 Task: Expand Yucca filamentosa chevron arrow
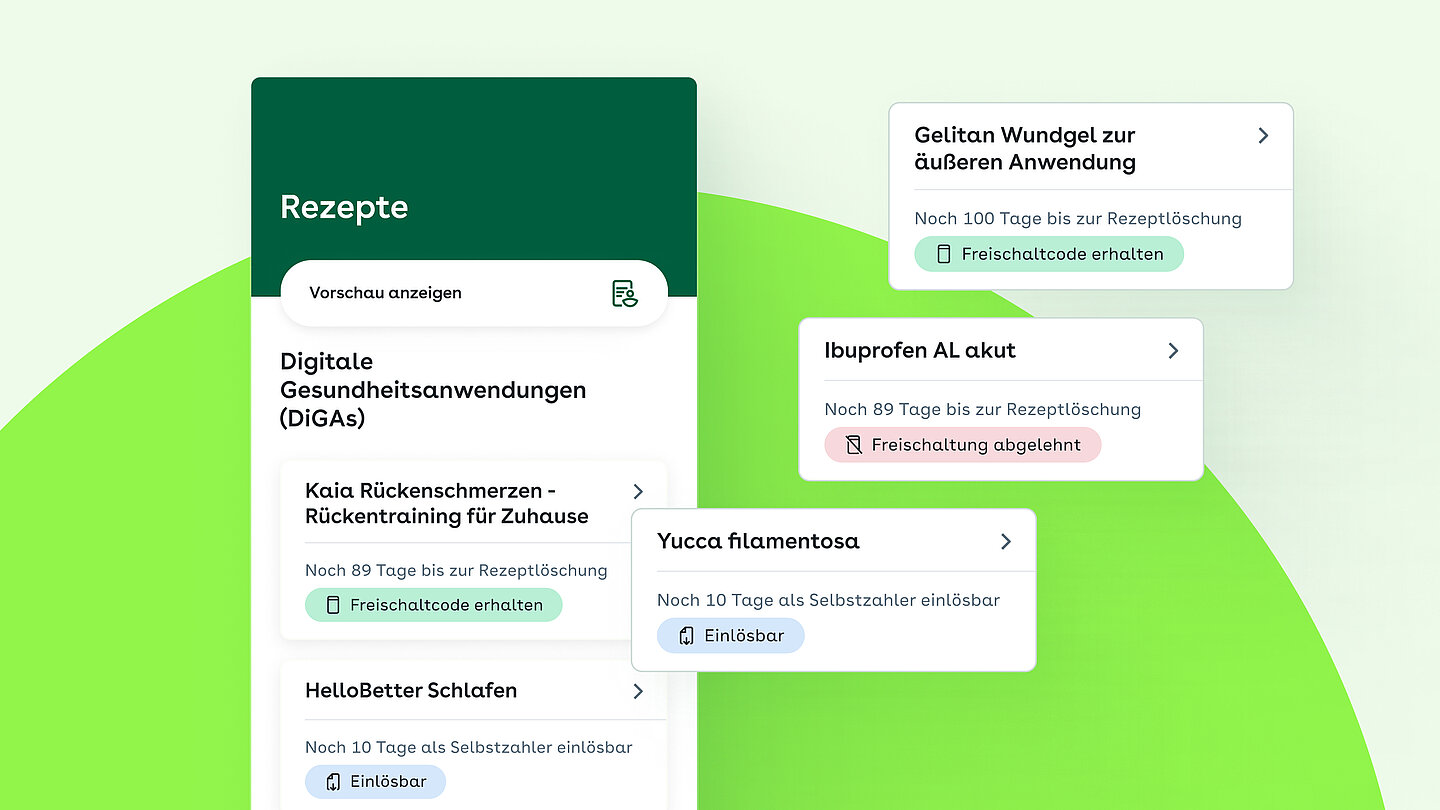click(x=1005, y=541)
